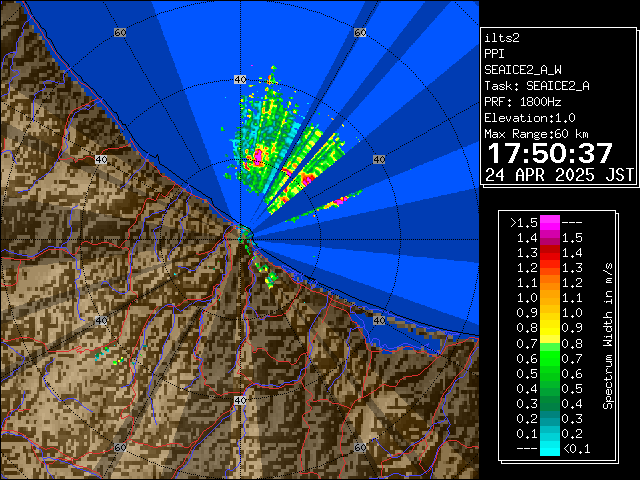Click the 60 km ring label southwest on land
Image resolution: width=640 pixels, height=480 pixels.
120,447
